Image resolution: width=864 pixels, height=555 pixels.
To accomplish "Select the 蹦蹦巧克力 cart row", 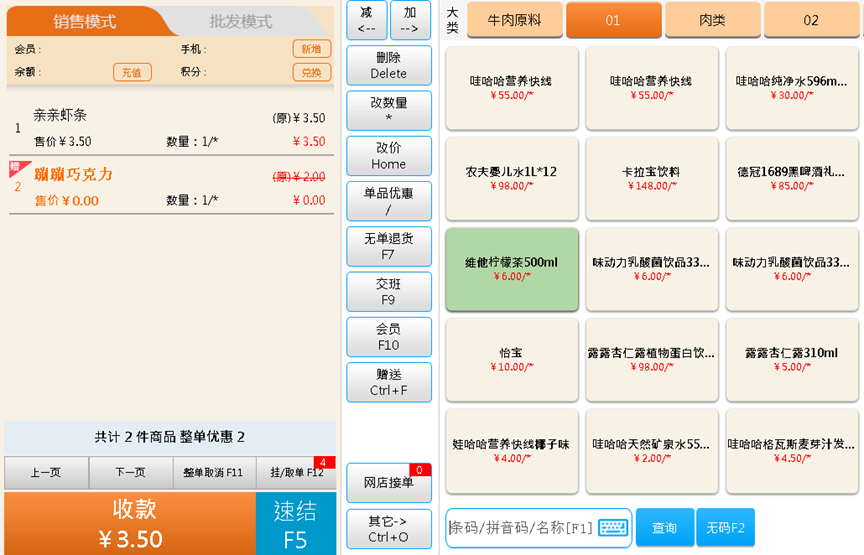I will (x=171, y=186).
